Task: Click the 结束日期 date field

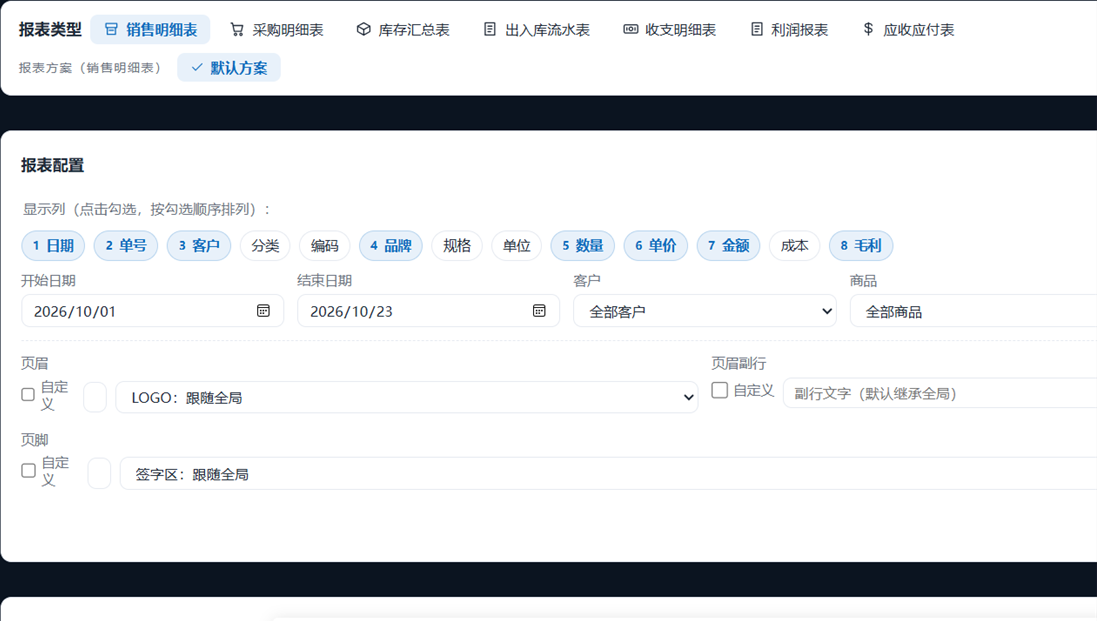Action: (x=428, y=311)
